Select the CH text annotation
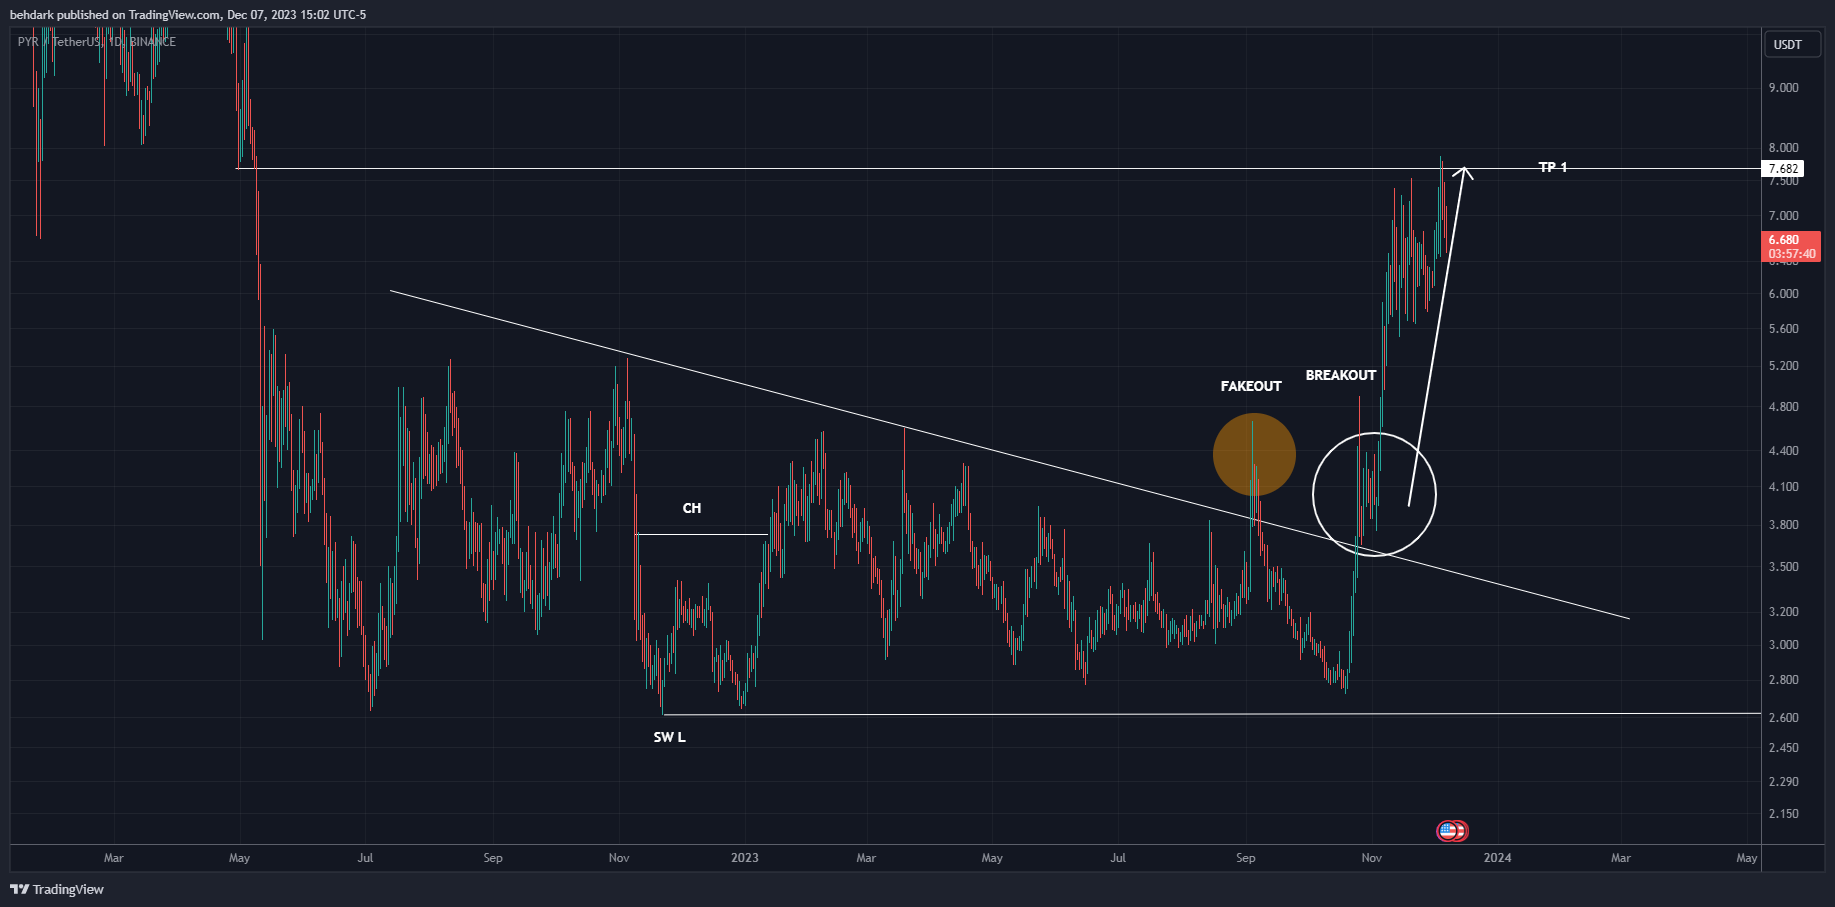Image resolution: width=1835 pixels, height=907 pixels. coord(692,508)
